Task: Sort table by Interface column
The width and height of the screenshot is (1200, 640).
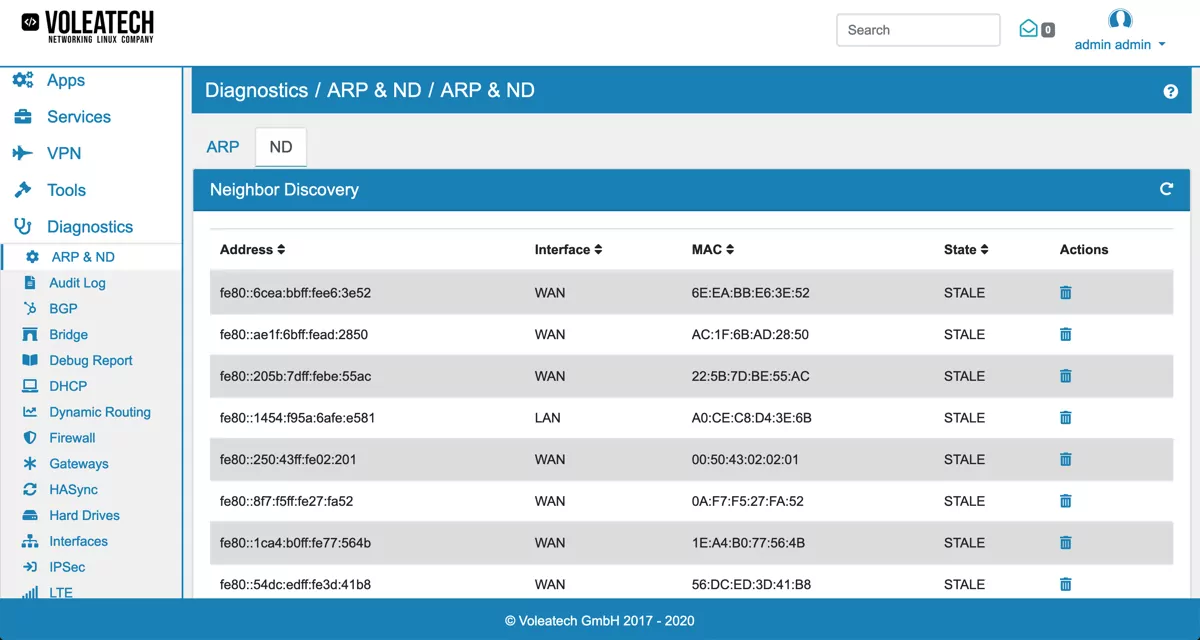Action: 568,249
